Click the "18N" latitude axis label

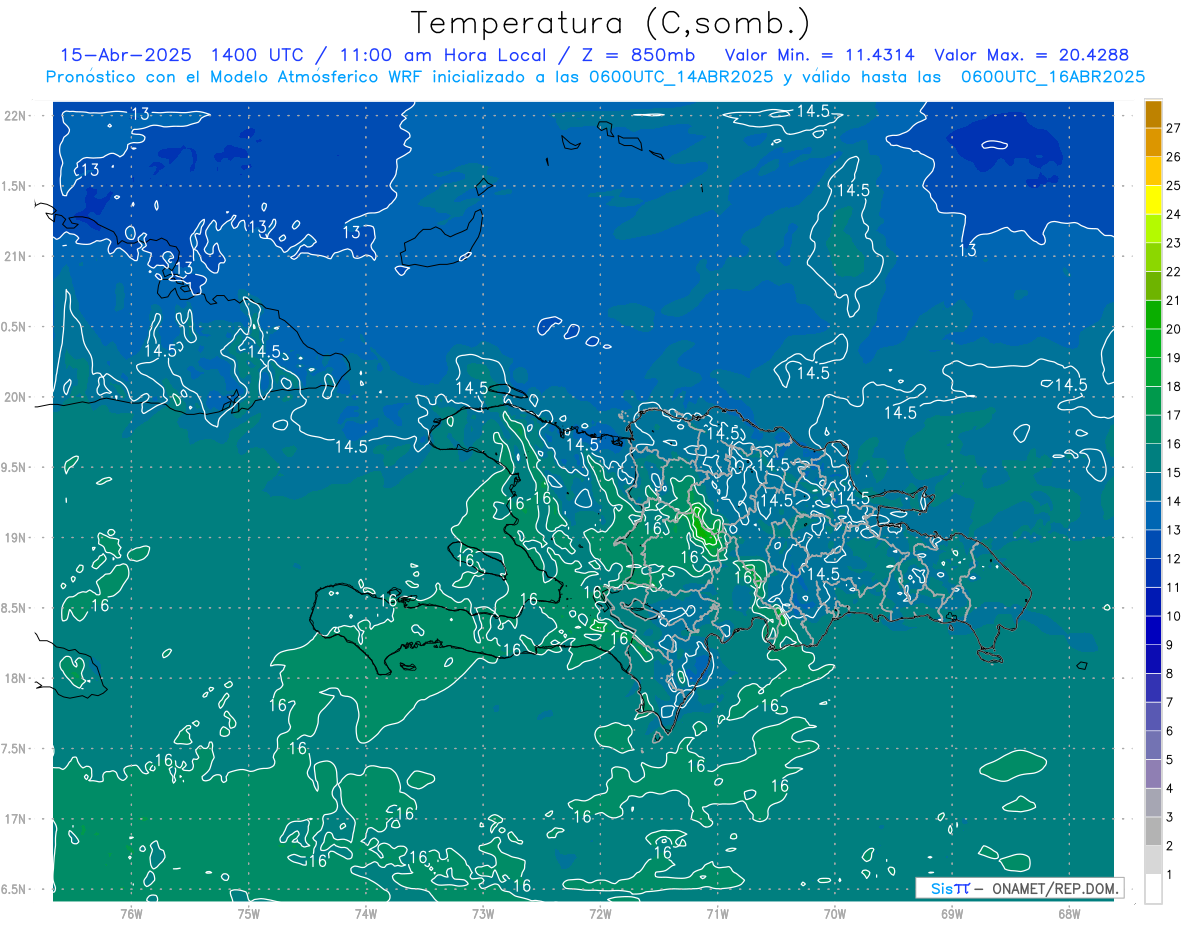17,678
